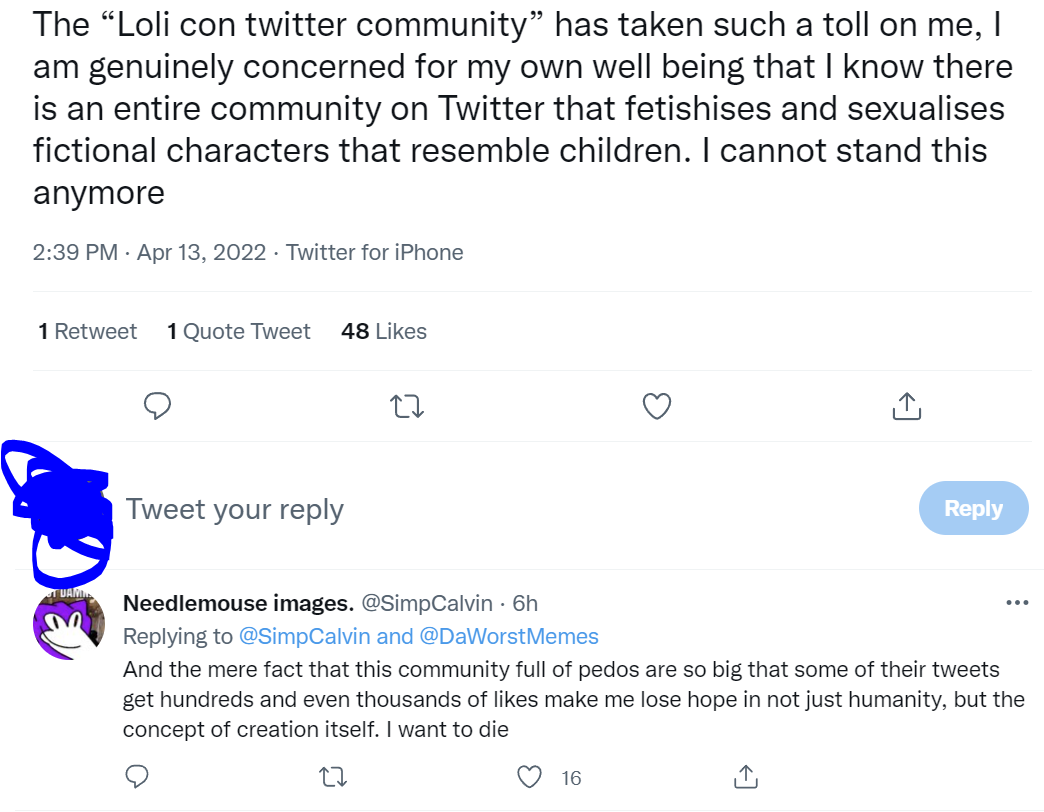
Task: Open the 'Twitter for iPhone' source link
Action: pos(374,253)
